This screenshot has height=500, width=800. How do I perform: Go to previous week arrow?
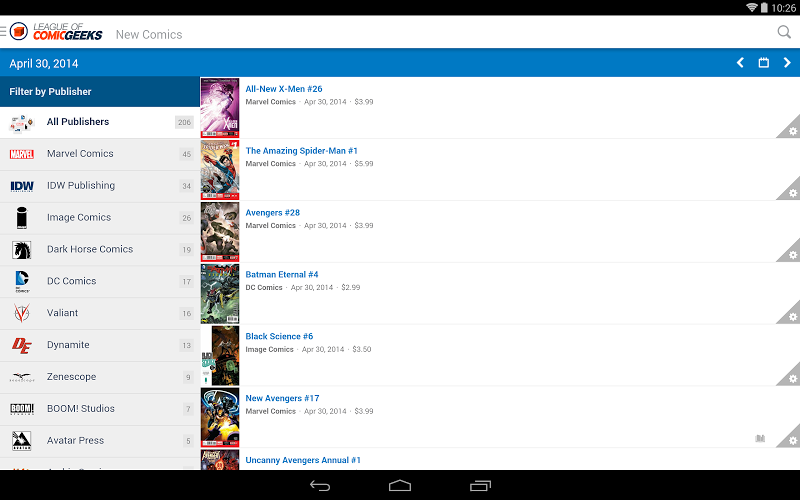tap(740, 63)
